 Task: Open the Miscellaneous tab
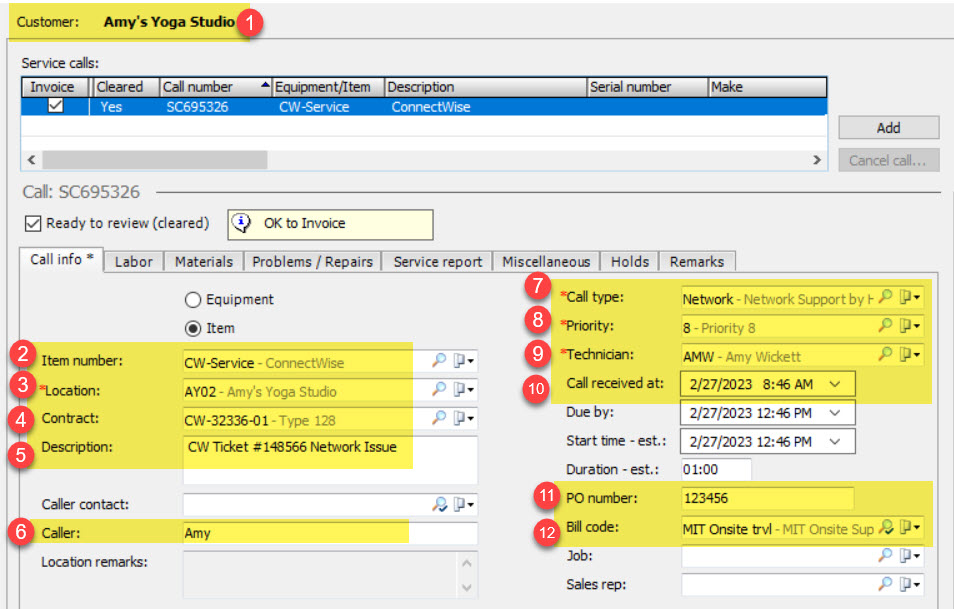click(546, 262)
